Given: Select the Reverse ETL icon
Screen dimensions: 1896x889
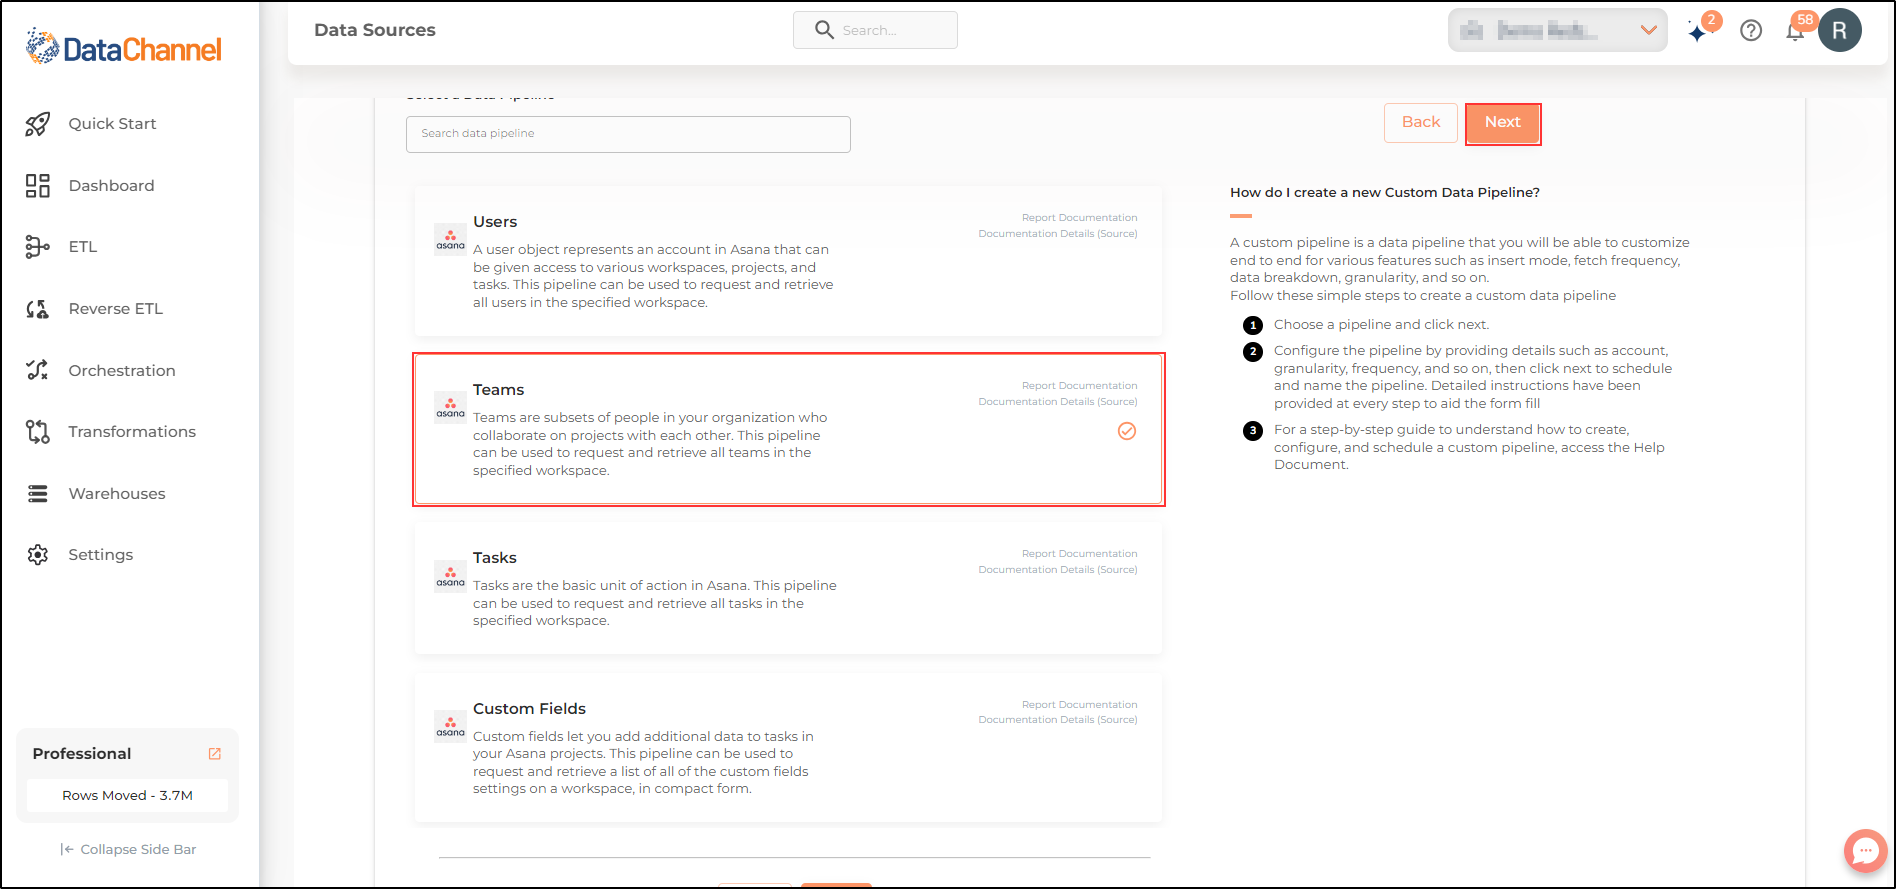Looking at the screenshot, I should coord(38,309).
